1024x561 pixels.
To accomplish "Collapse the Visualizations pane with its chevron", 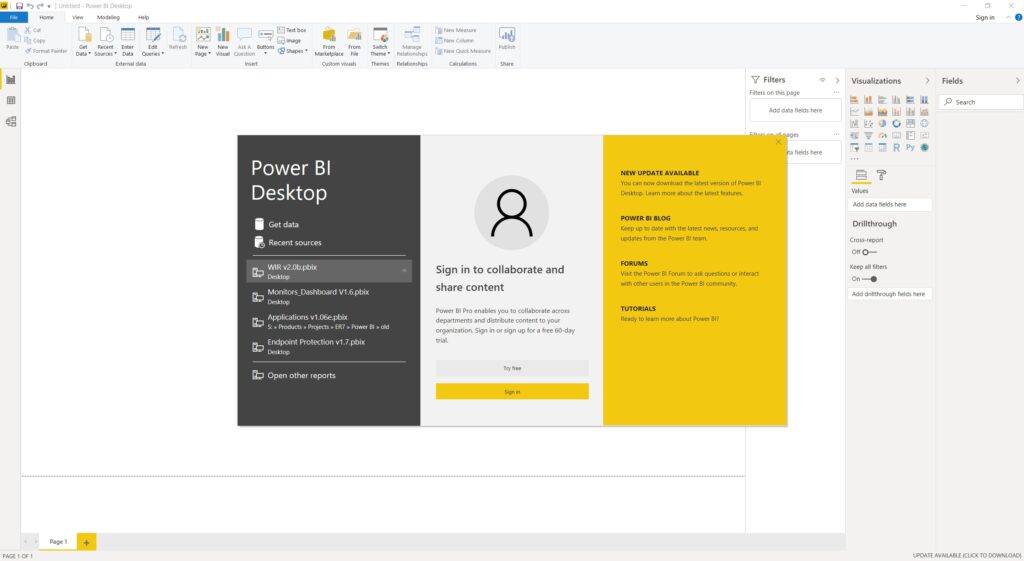I will 927,81.
